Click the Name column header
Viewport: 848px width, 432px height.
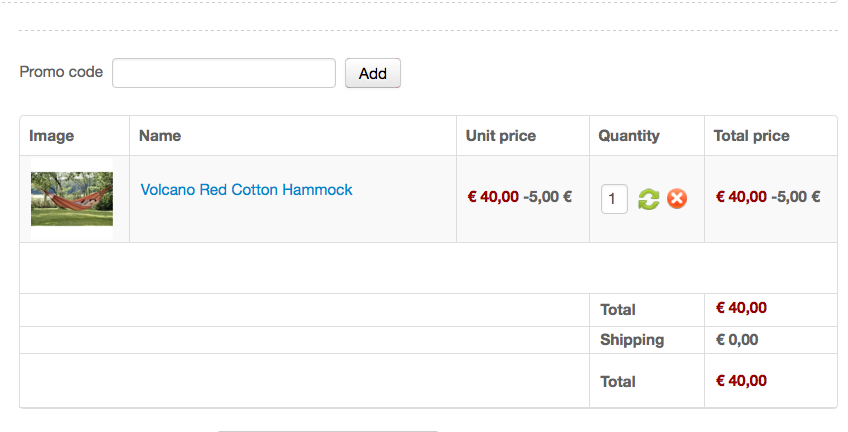click(160, 136)
